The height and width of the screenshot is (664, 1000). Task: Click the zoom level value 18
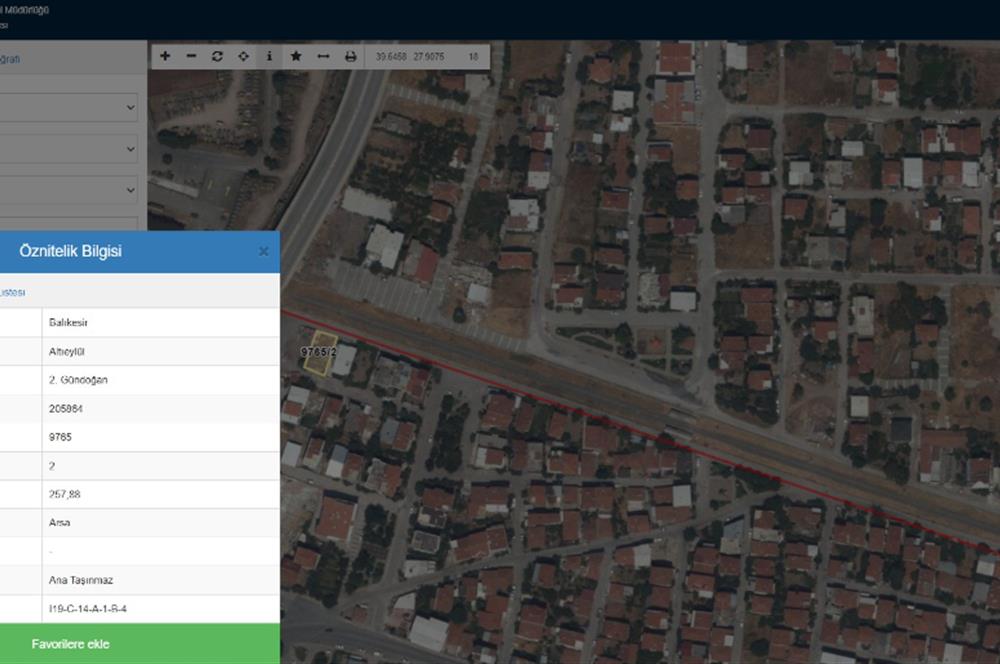(473, 57)
